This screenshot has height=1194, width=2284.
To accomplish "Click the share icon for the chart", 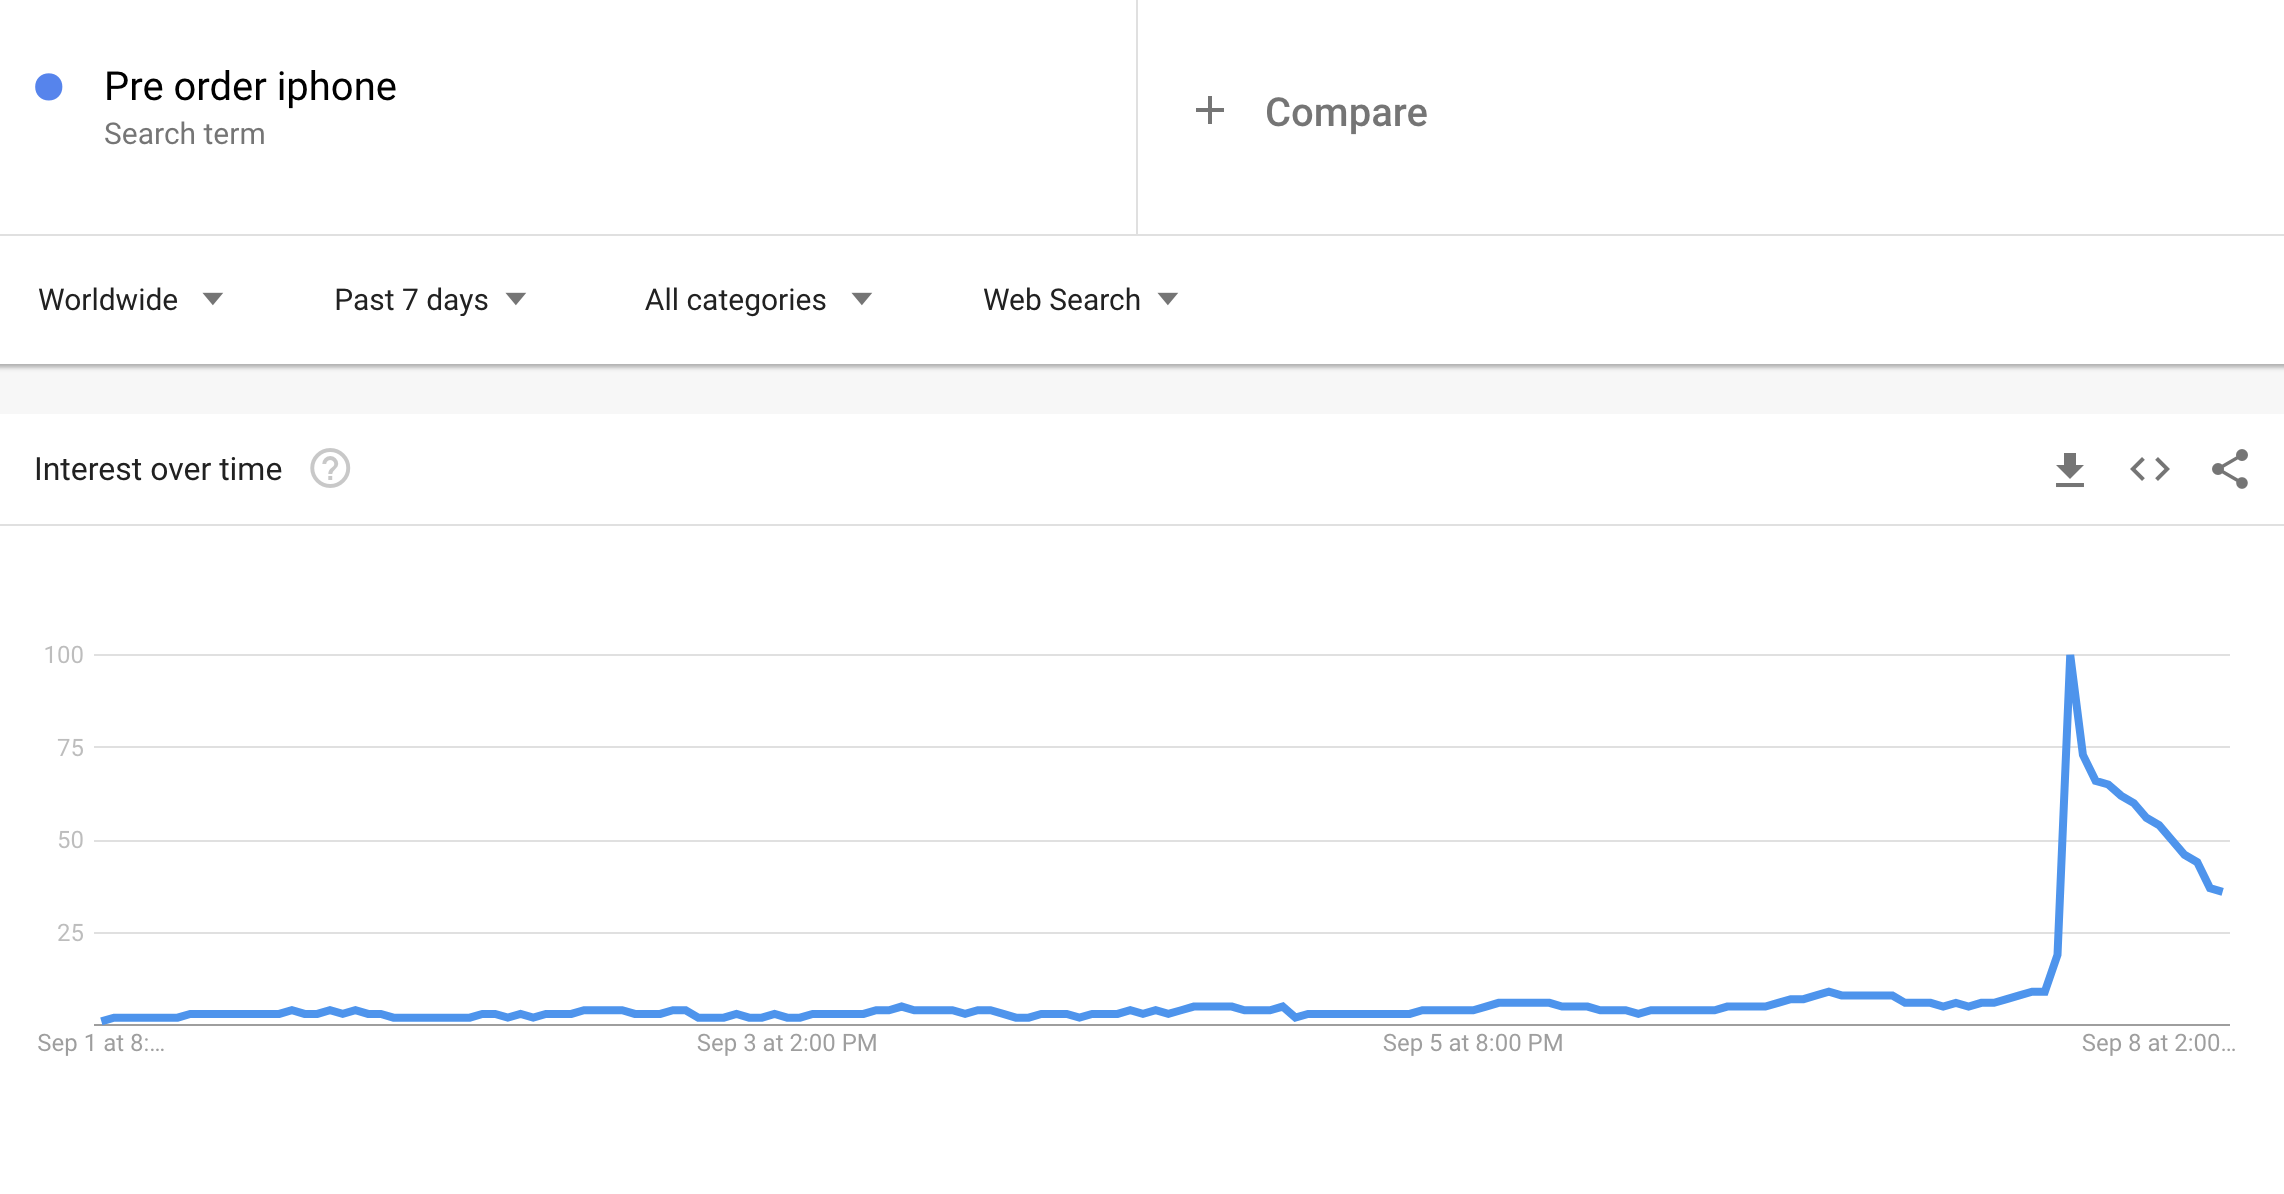I will [x=2229, y=469].
